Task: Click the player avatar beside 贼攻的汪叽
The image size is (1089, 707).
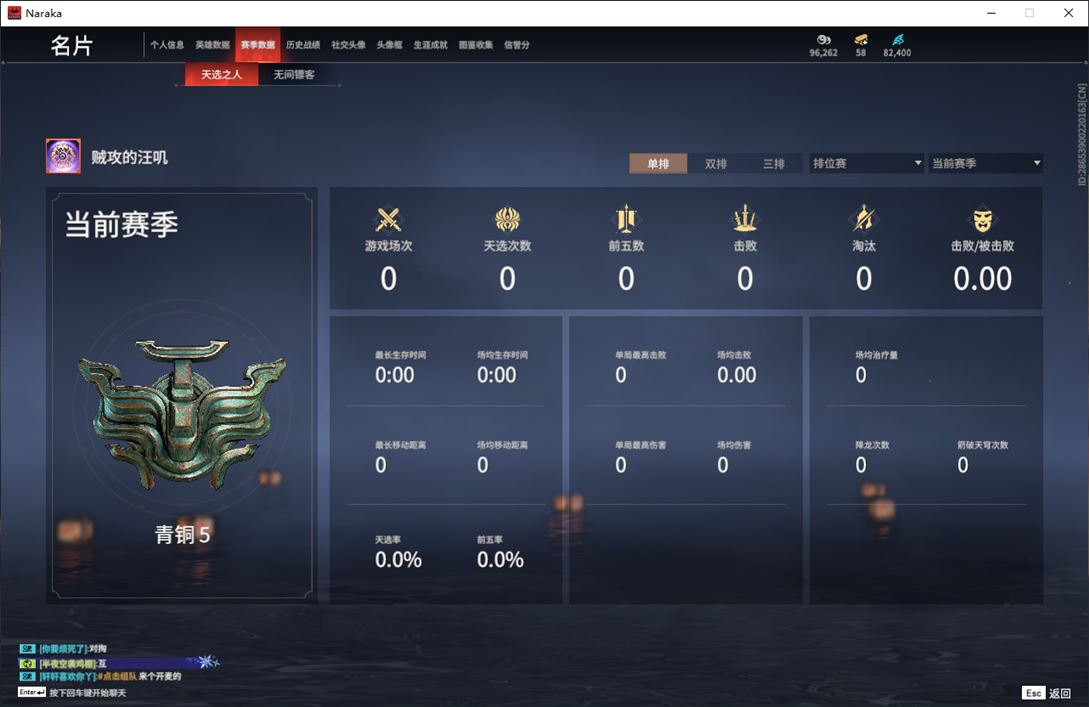Action: pos(63,157)
